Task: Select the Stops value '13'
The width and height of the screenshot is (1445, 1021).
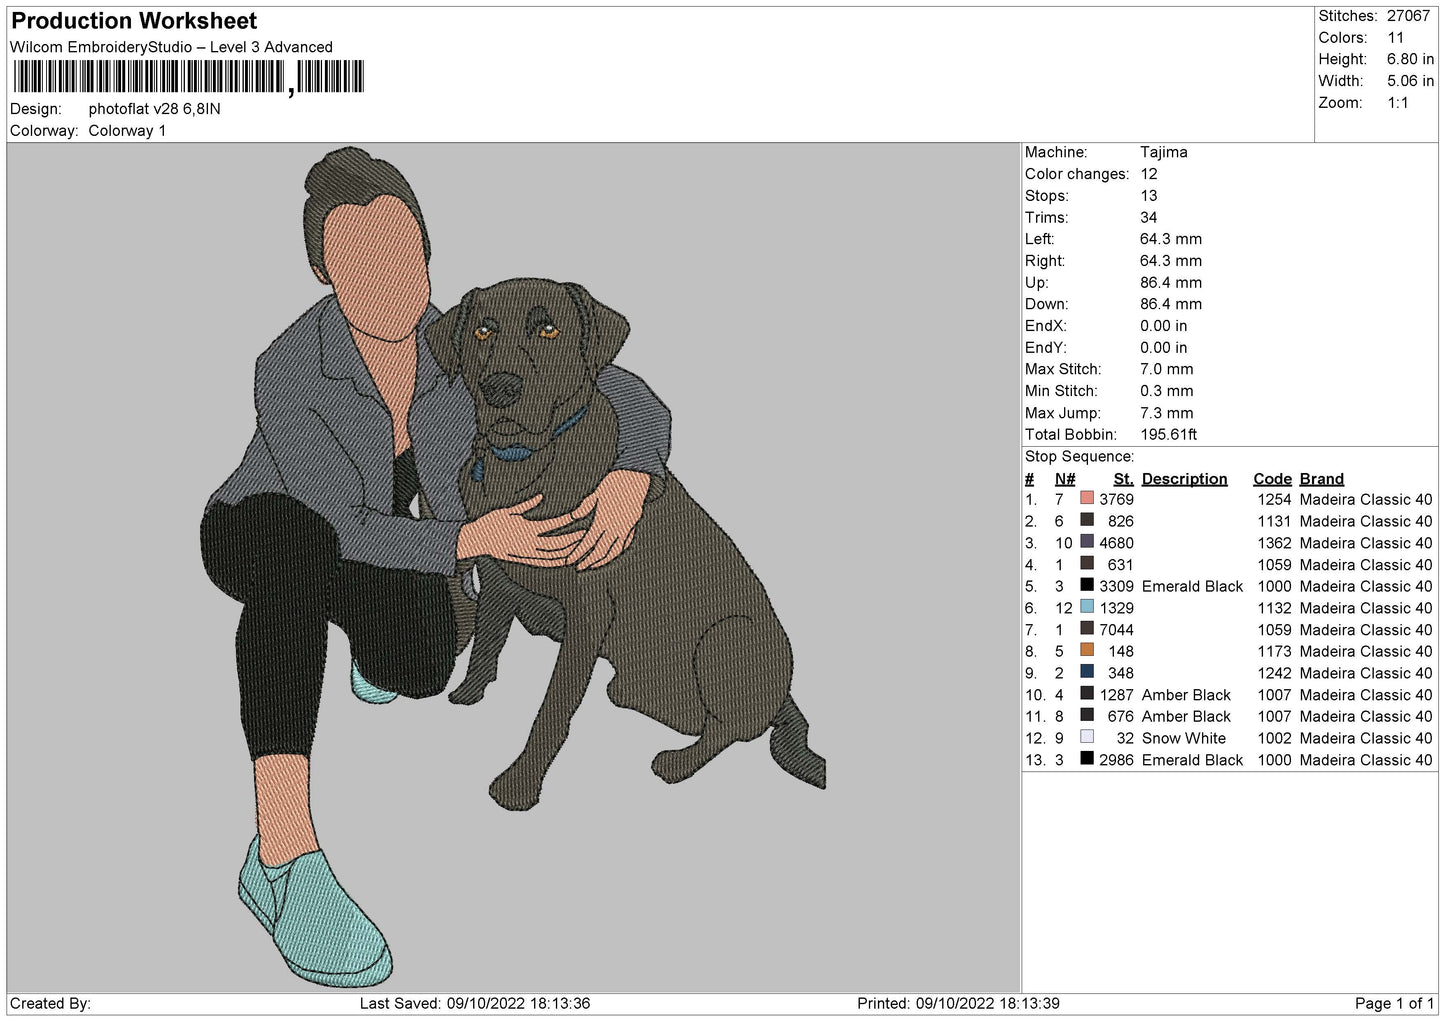Action: click(x=1149, y=196)
